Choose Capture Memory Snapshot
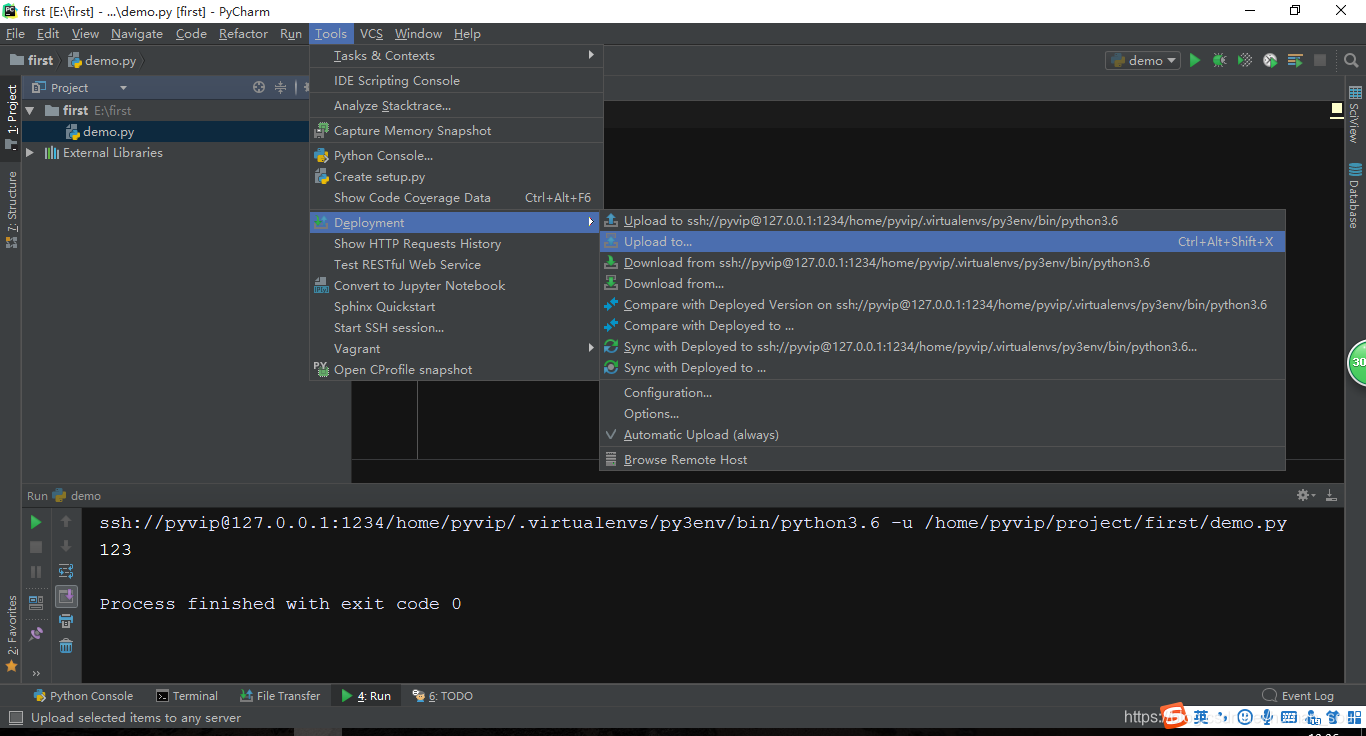Viewport: 1366px width, 736px height. [455, 131]
